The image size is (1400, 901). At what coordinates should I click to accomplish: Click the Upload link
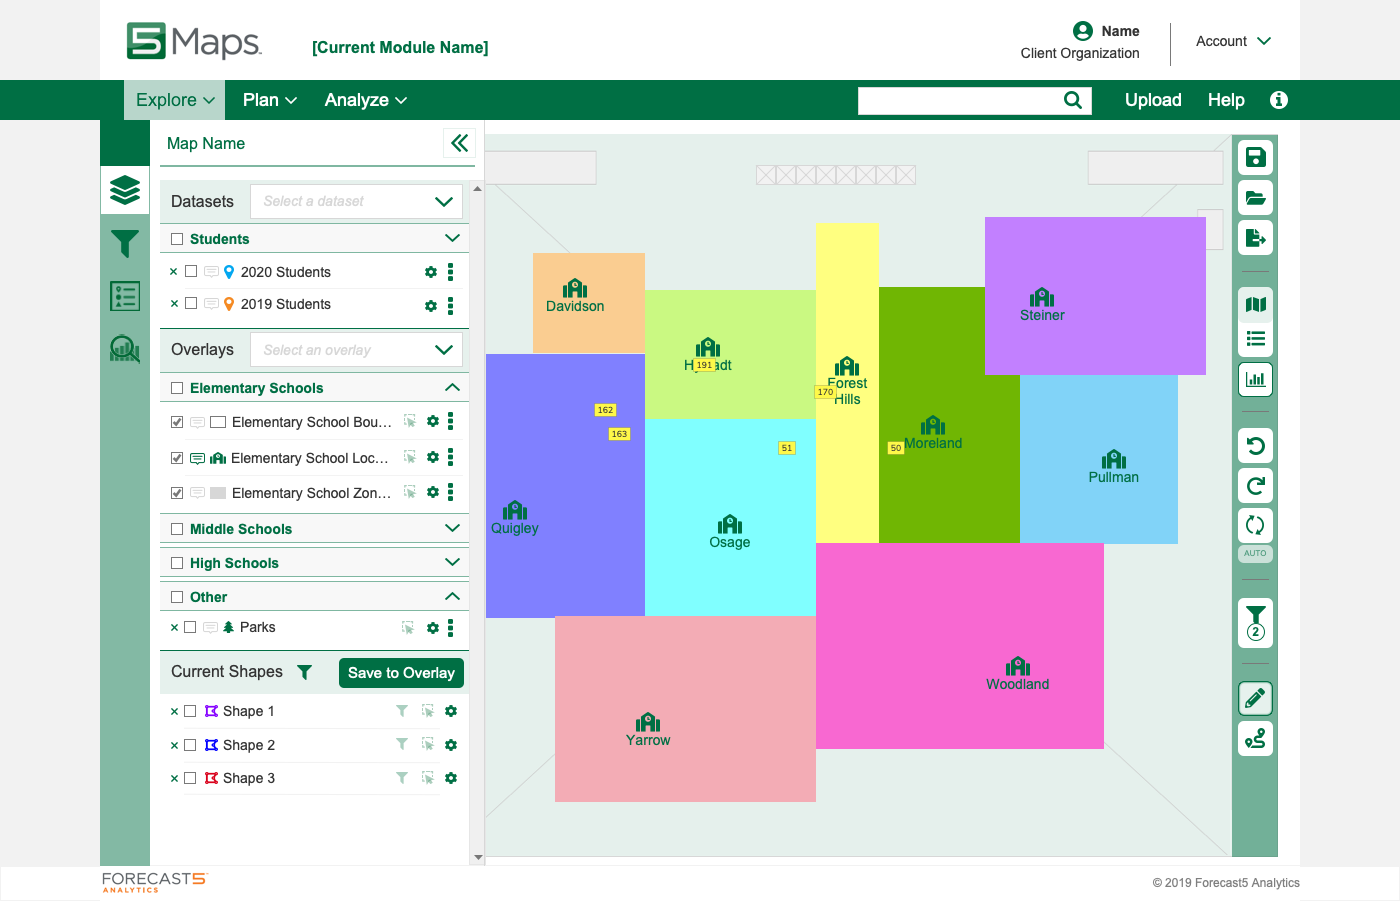tap(1152, 100)
